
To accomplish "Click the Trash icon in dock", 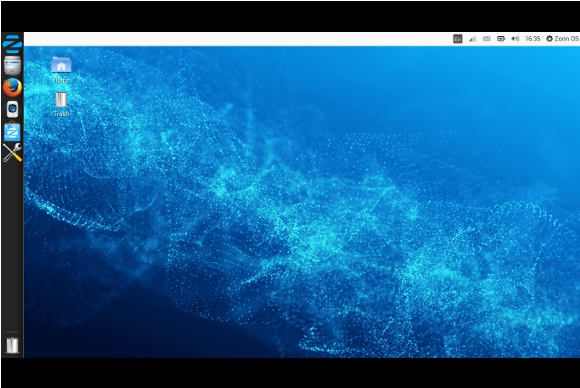I will pos(12,345).
